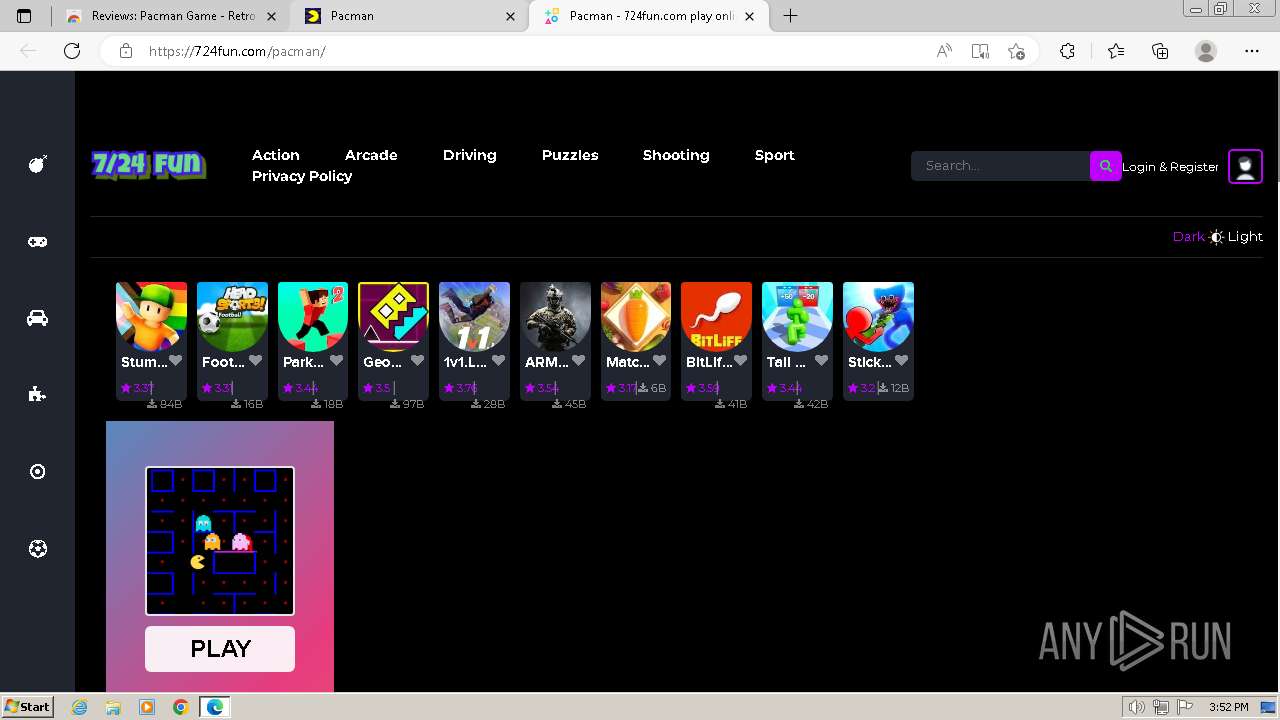The width and height of the screenshot is (1280, 720).
Task: Favorite the BitLif... game with its heart
Action: click(740, 361)
